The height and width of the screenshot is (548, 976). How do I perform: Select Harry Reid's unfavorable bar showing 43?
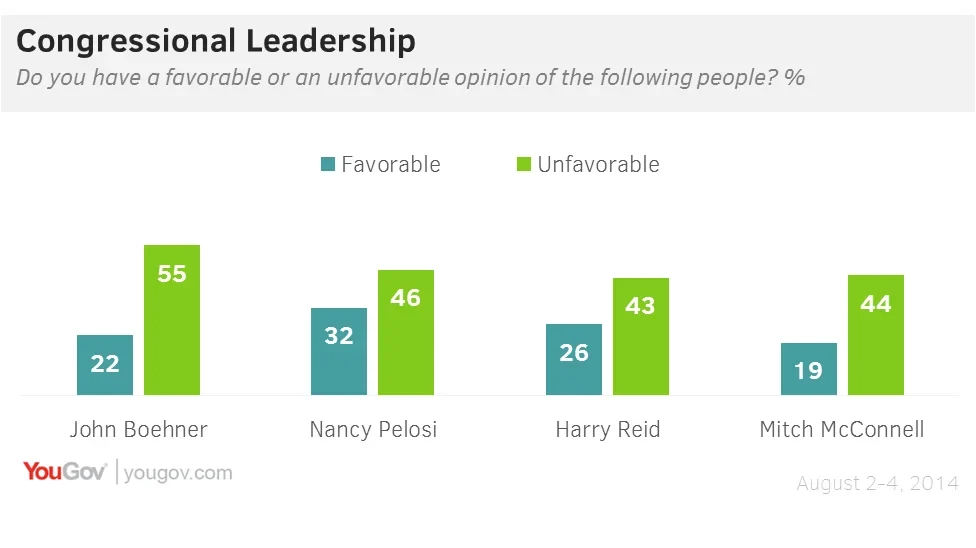pyautogui.click(x=641, y=336)
